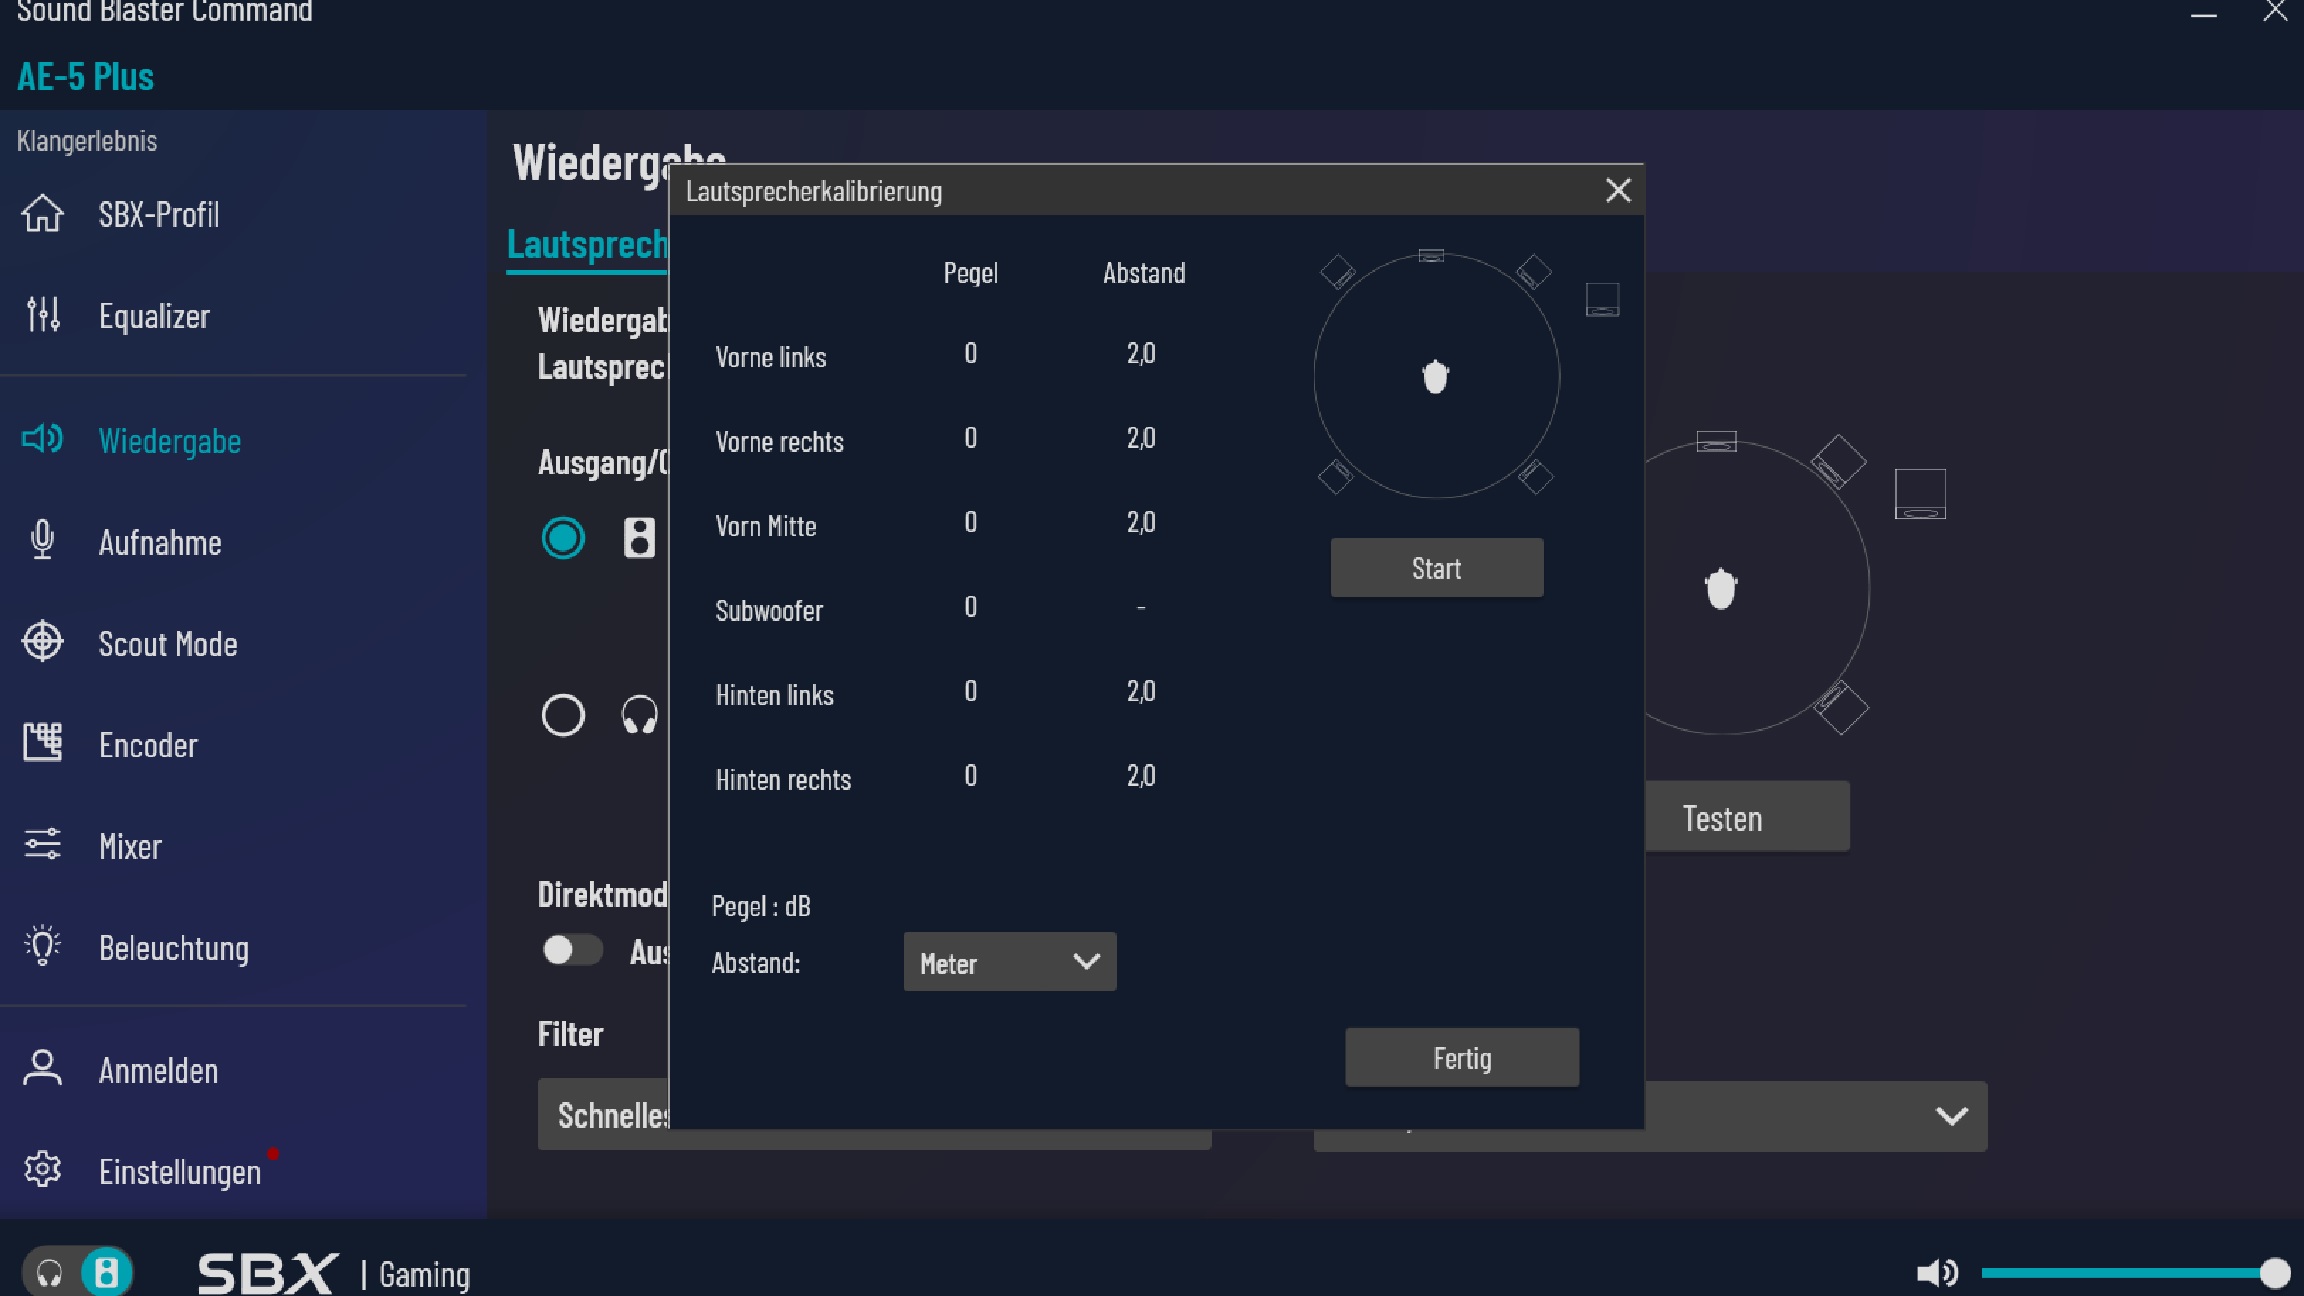
Task: Click subwoofer icon in calibration diagram
Action: pos(1602,299)
